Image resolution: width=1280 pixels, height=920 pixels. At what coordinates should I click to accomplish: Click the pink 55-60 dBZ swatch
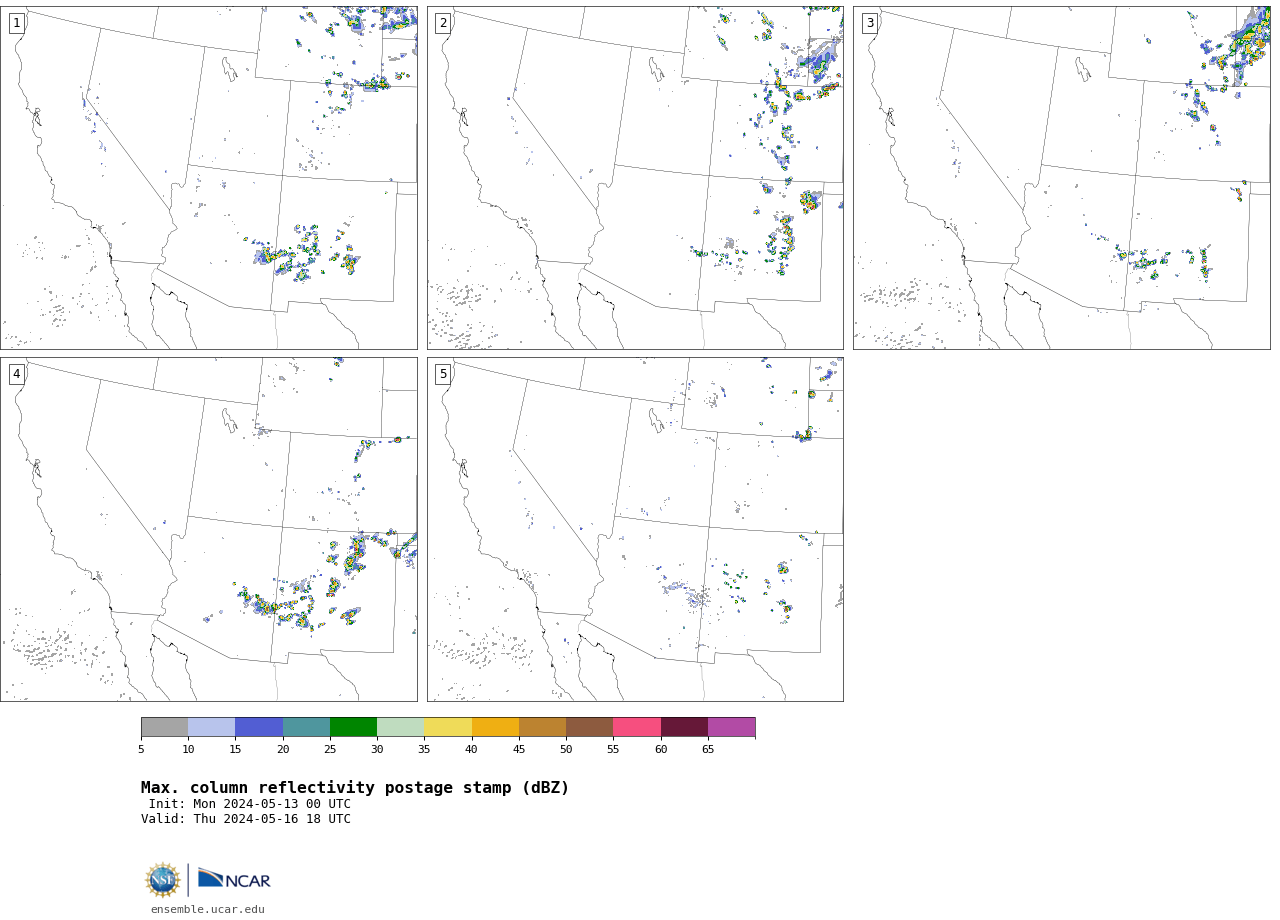[x=637, y=727]
